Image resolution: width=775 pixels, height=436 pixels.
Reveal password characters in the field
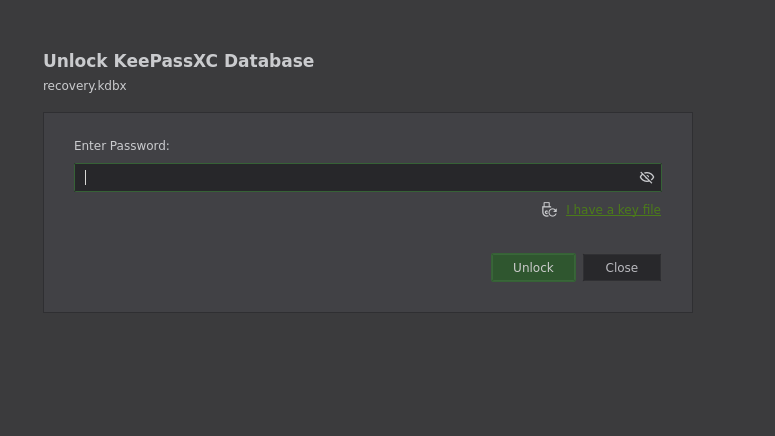647,177
